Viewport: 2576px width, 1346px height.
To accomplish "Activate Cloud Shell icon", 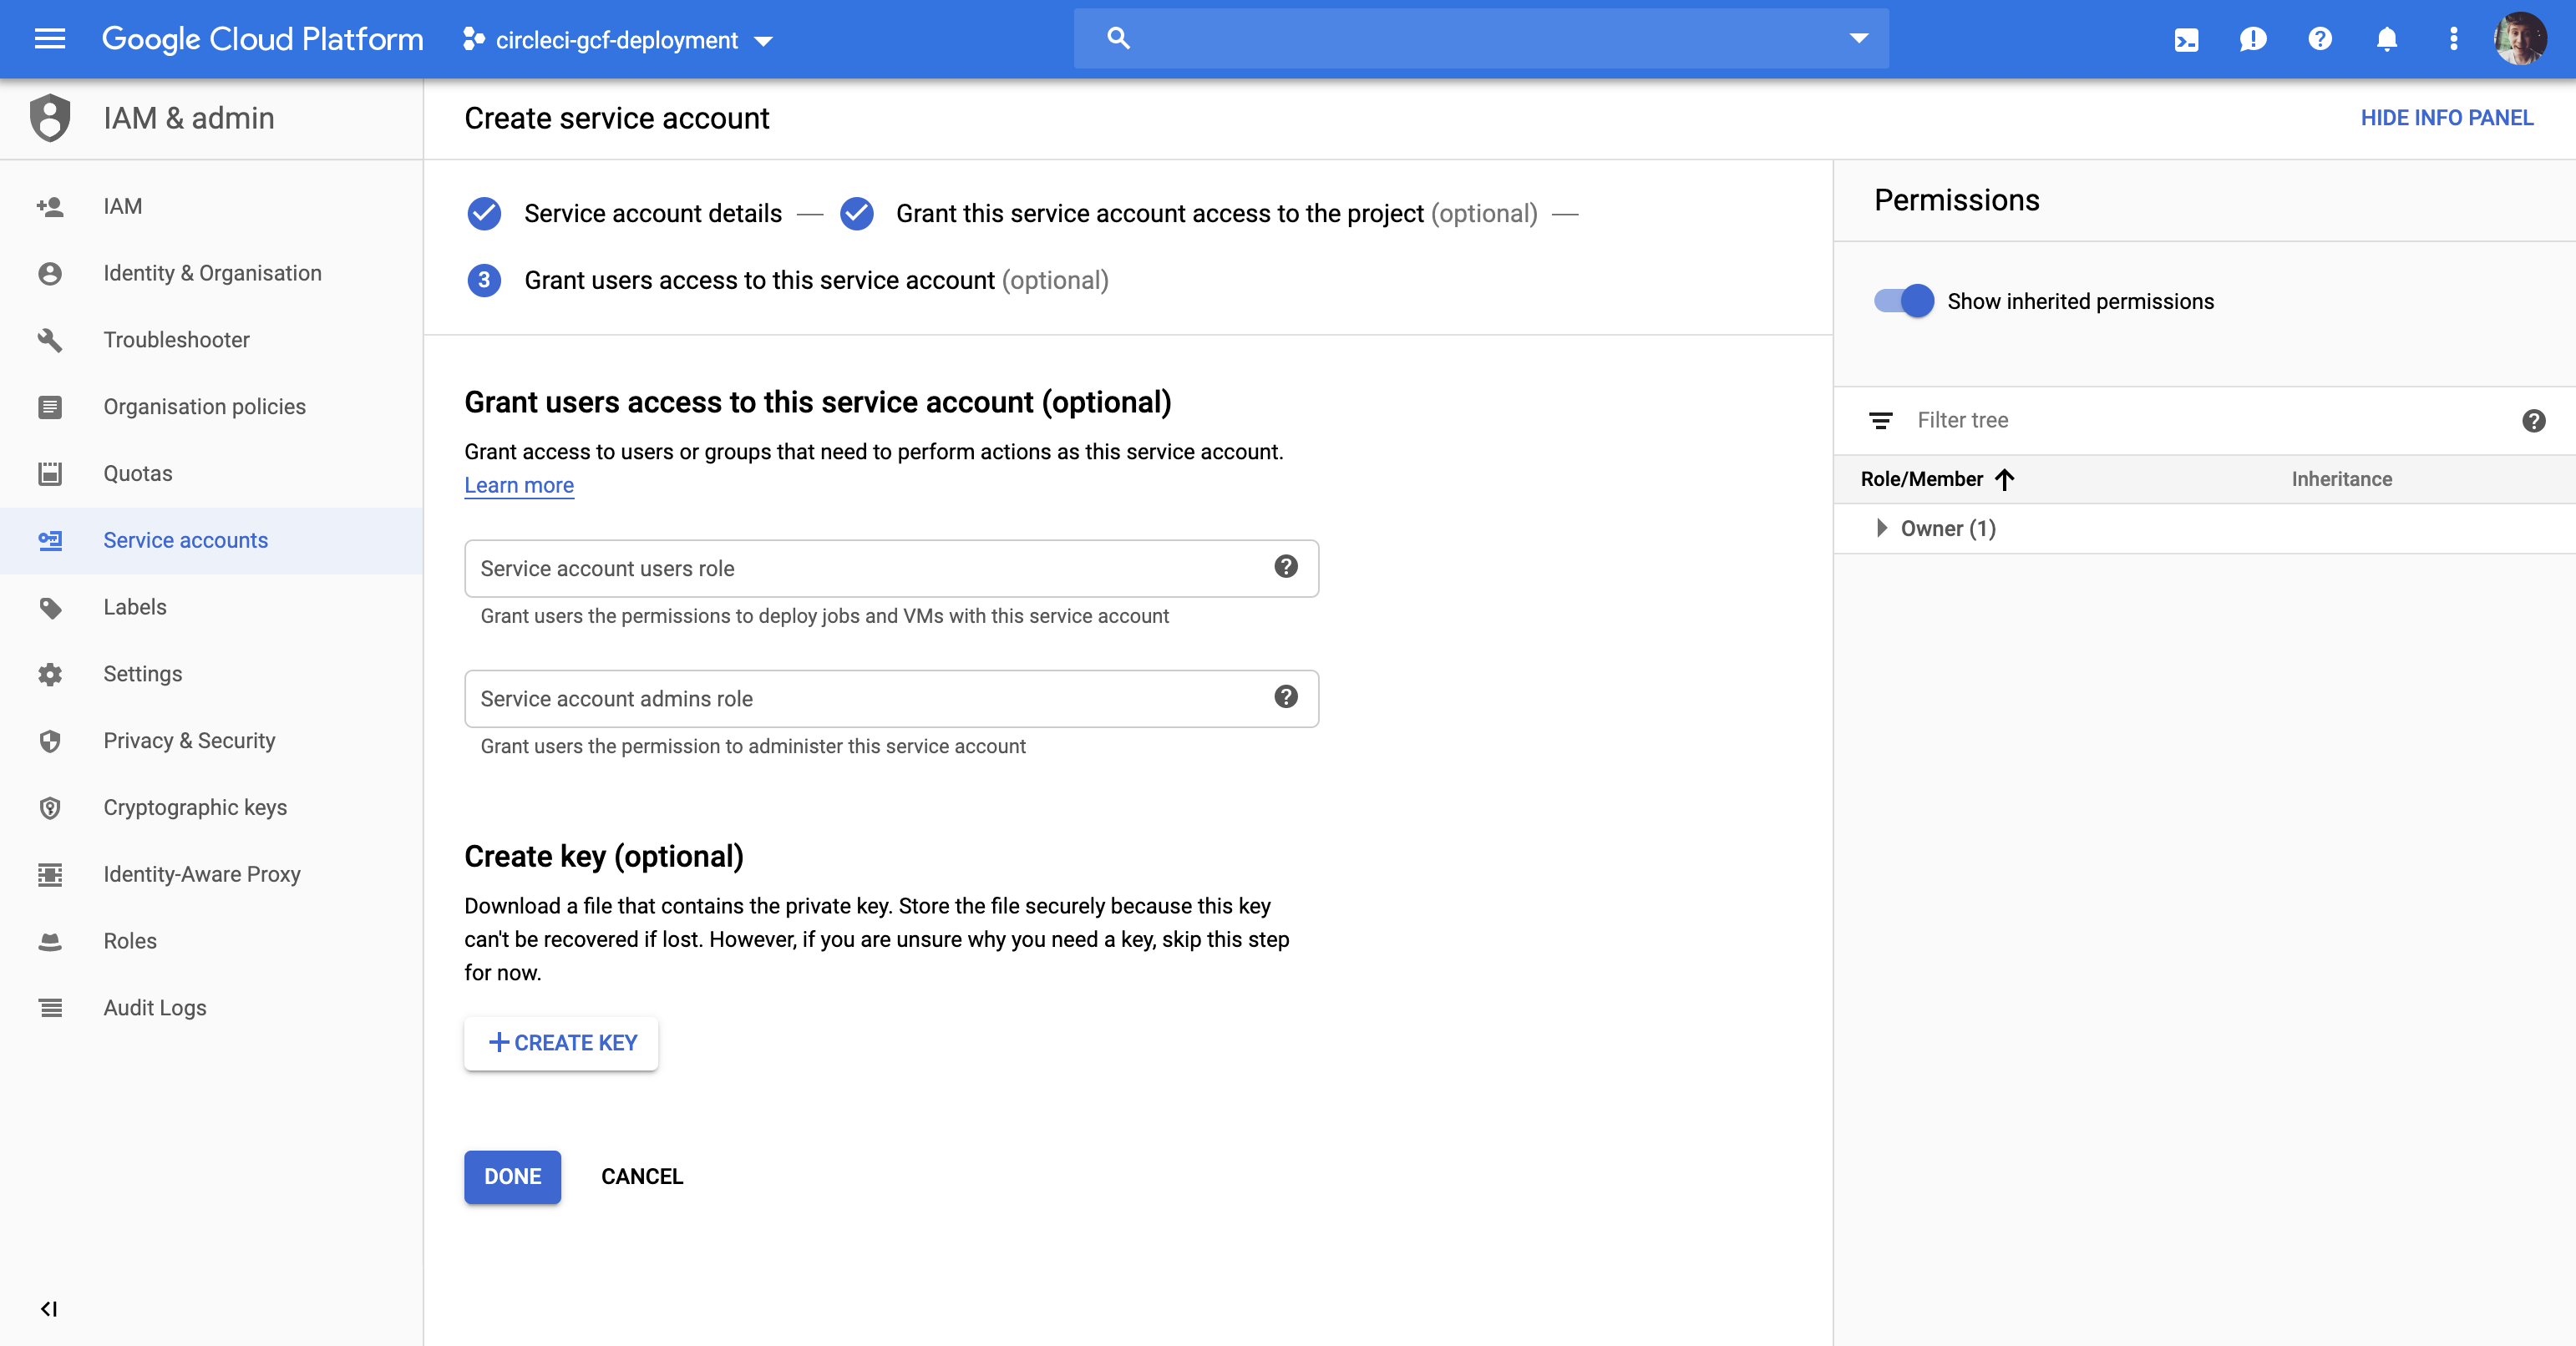I will [x=2186, y=39].
